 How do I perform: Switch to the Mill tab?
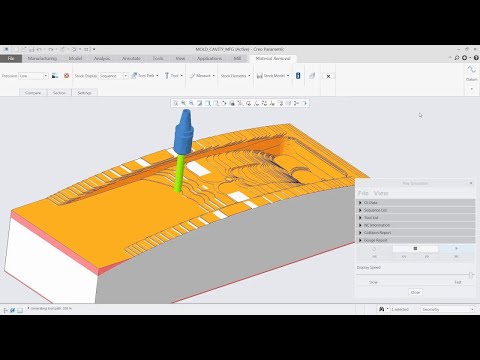(x=237, y=58)
